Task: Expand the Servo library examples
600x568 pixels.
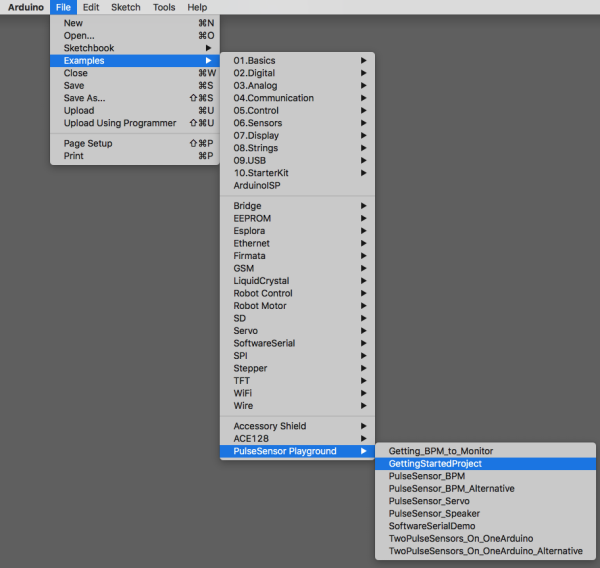Action: (x=297, y=331)
